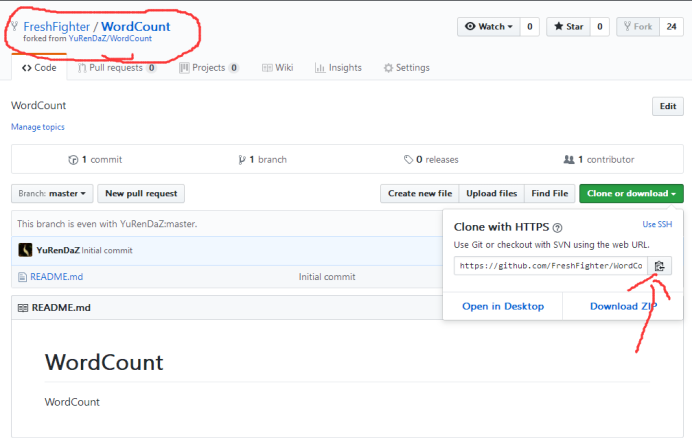Viewport: 692px width, 442px height.
Task: Click the Edit description button
Action: point(668,106)
